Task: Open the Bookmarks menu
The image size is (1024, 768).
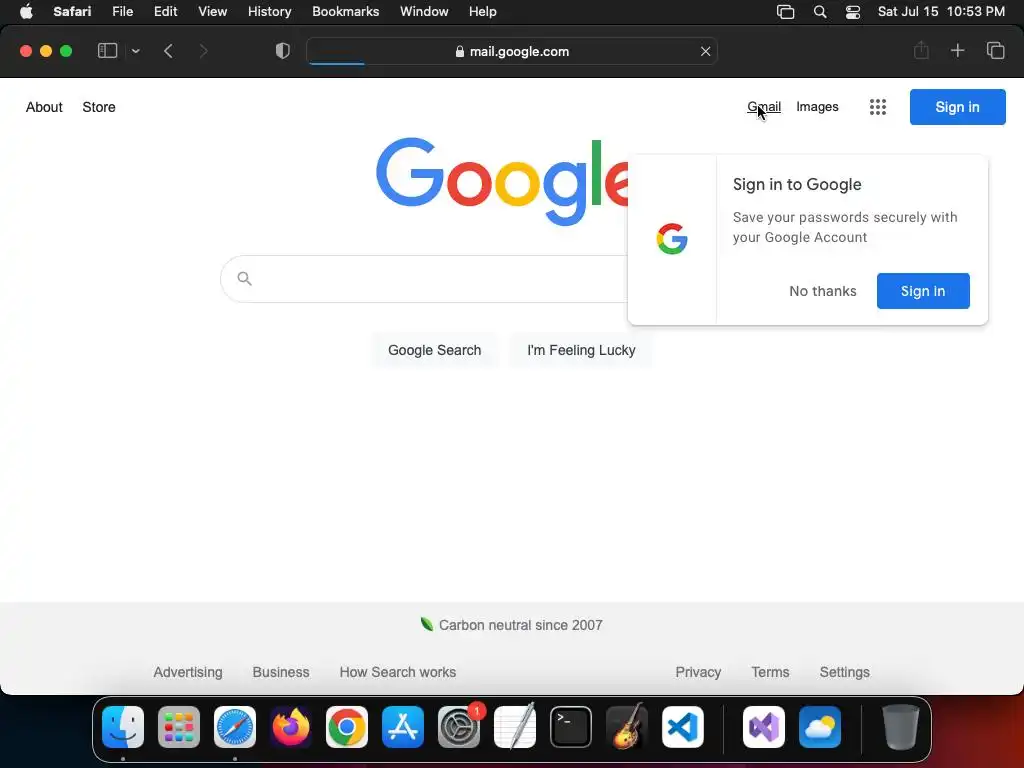Action: (345, 11)
